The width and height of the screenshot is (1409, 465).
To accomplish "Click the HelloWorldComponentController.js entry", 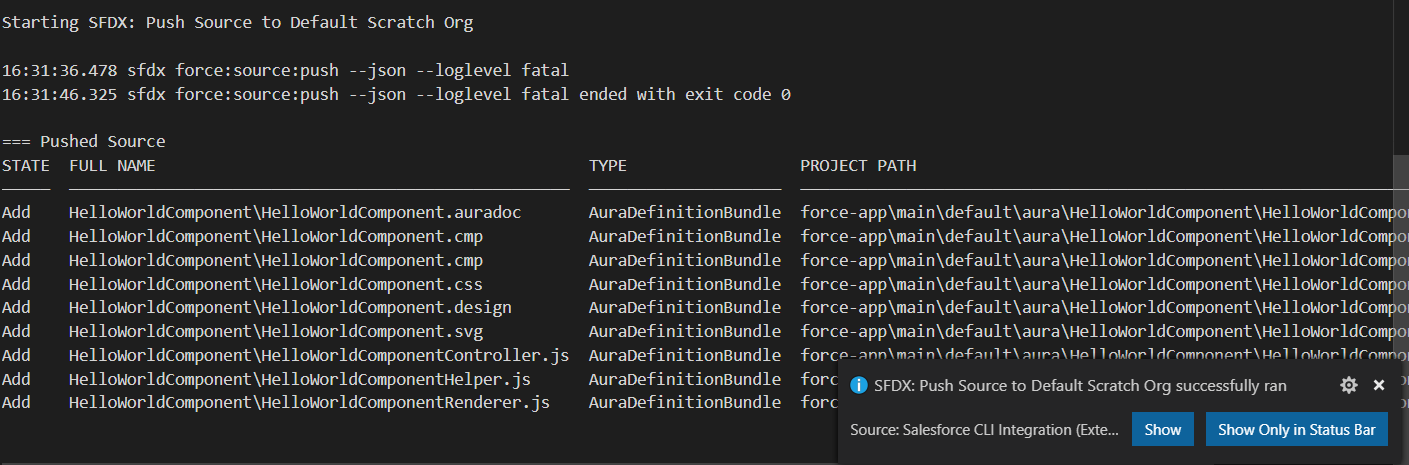I will point(319,355).
